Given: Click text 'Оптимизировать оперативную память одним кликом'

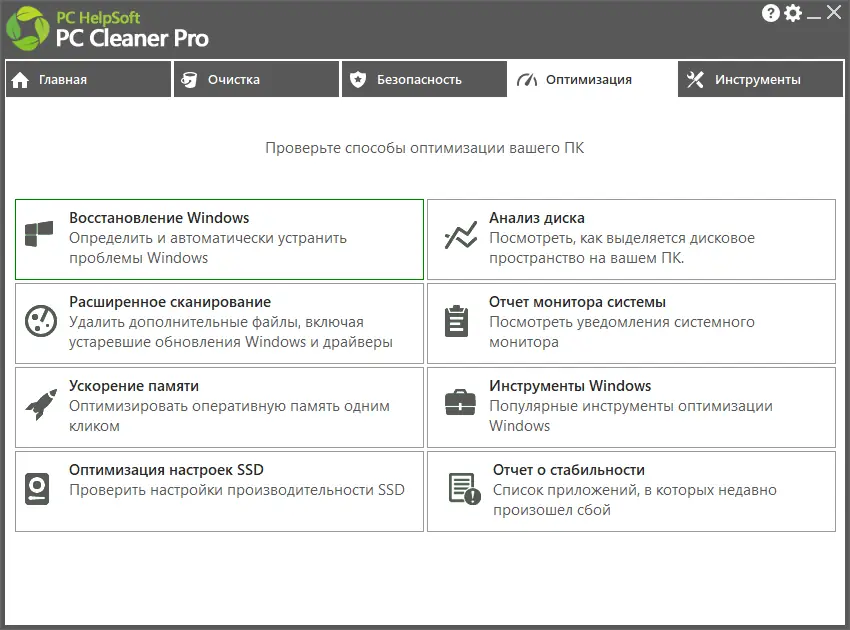Looking at the screenshot, I should tap(229, 416).
